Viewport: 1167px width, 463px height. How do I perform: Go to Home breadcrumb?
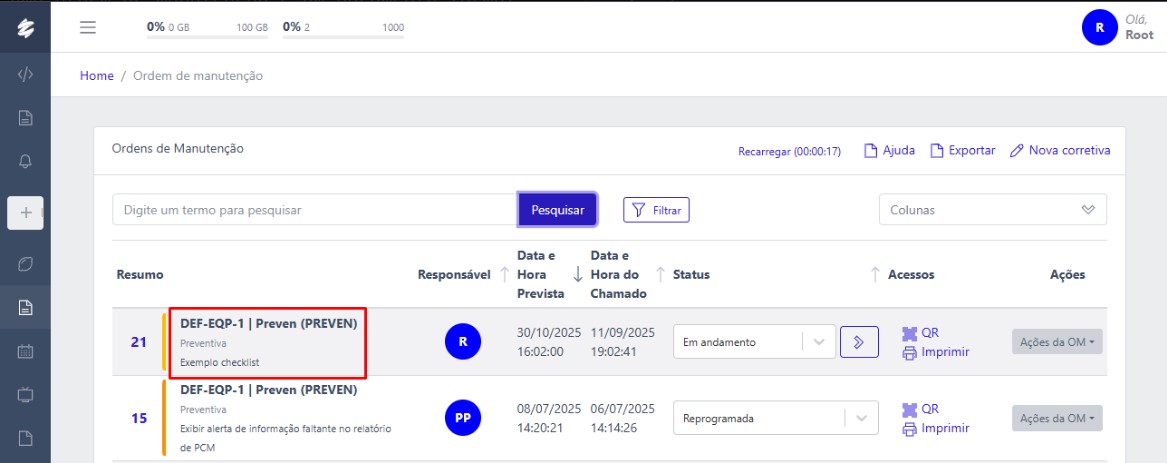[97, 76]
